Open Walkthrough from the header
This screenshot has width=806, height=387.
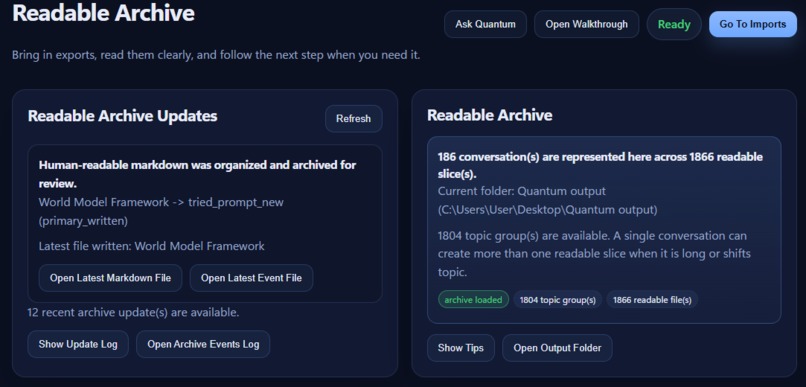[587, 24]
